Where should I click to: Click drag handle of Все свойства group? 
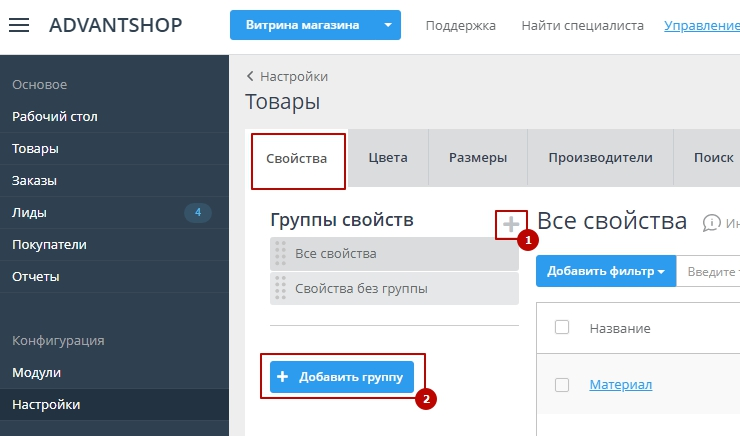click(x=280, y=253)
